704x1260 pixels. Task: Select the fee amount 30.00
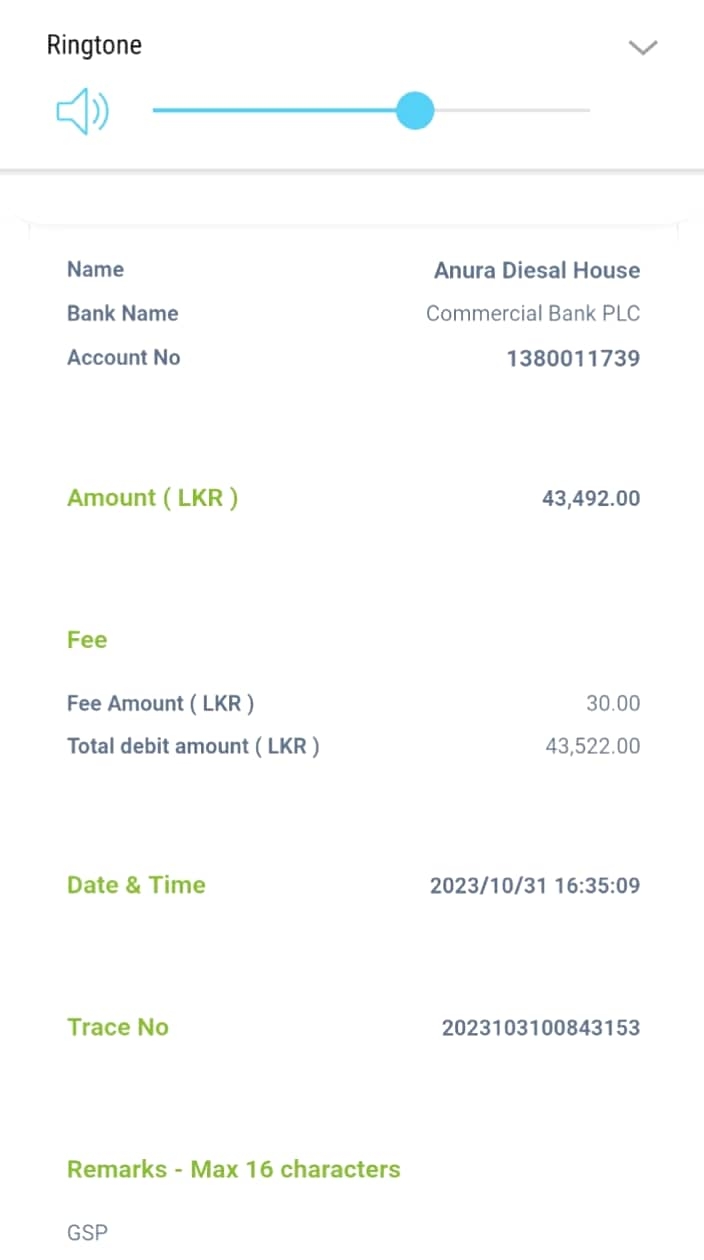(x=612, y=704)
